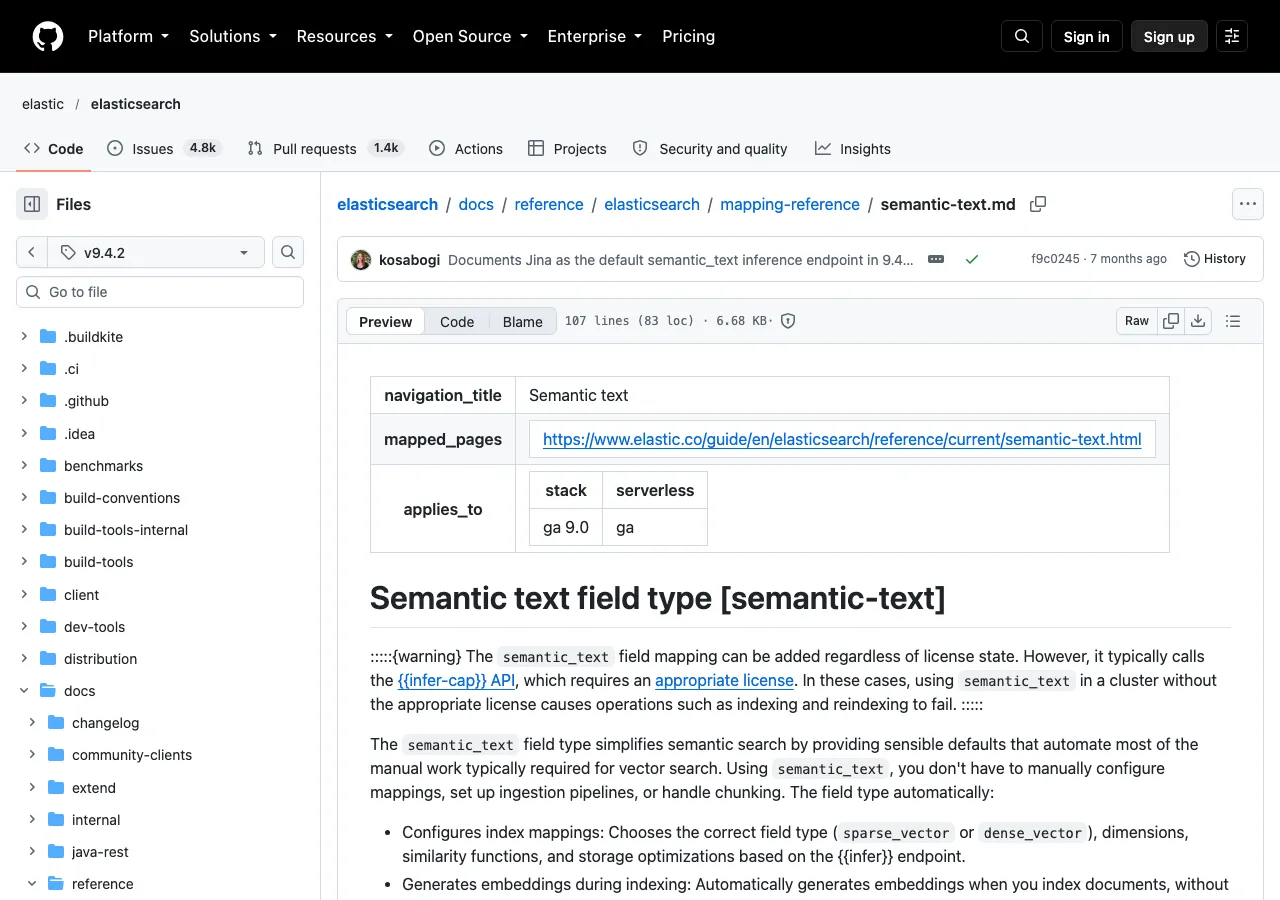The width and height of the screenshot is (1280, 900).
Task: Open the Platform dropdown menu
Action: pyautogui.click(x=128, y=36)
